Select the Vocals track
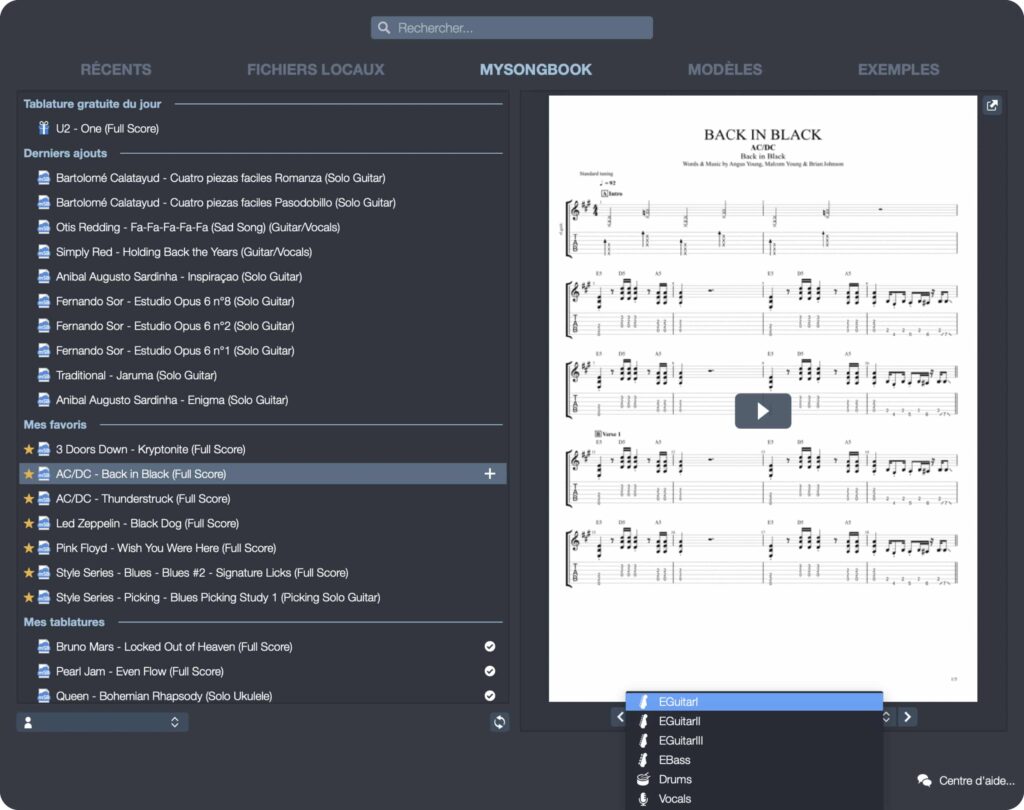Viewport: 1024px width, 810px height. (754, 798)
